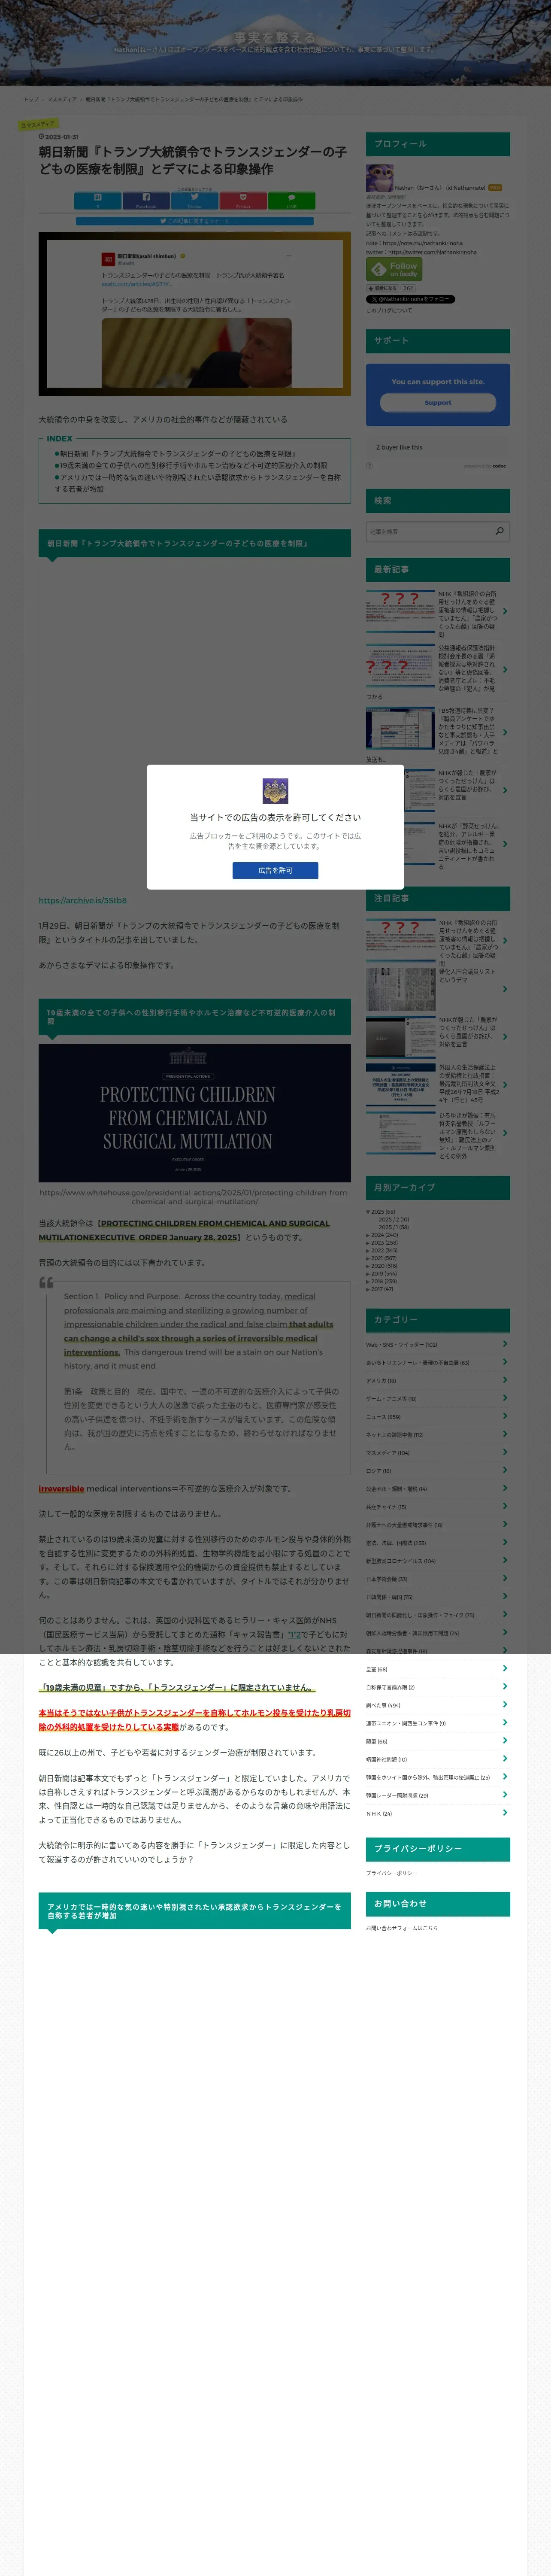This screenshot has height=2576, width=551.
Task: Click the Protecting Children White House image
Action: coord(195,1113)
